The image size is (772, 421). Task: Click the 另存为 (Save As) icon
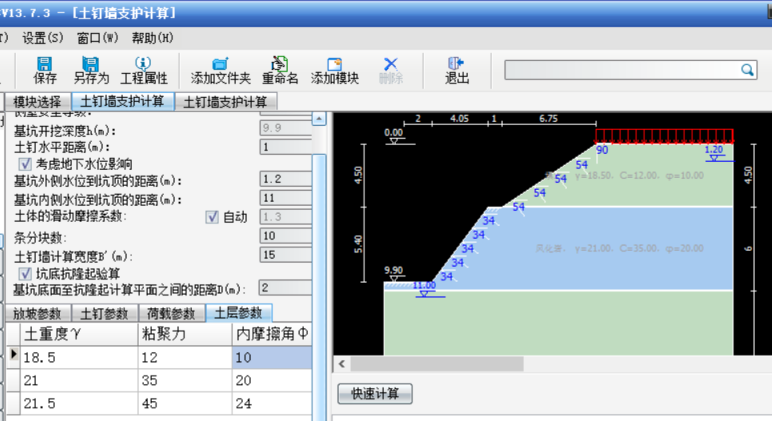(92, 64)
